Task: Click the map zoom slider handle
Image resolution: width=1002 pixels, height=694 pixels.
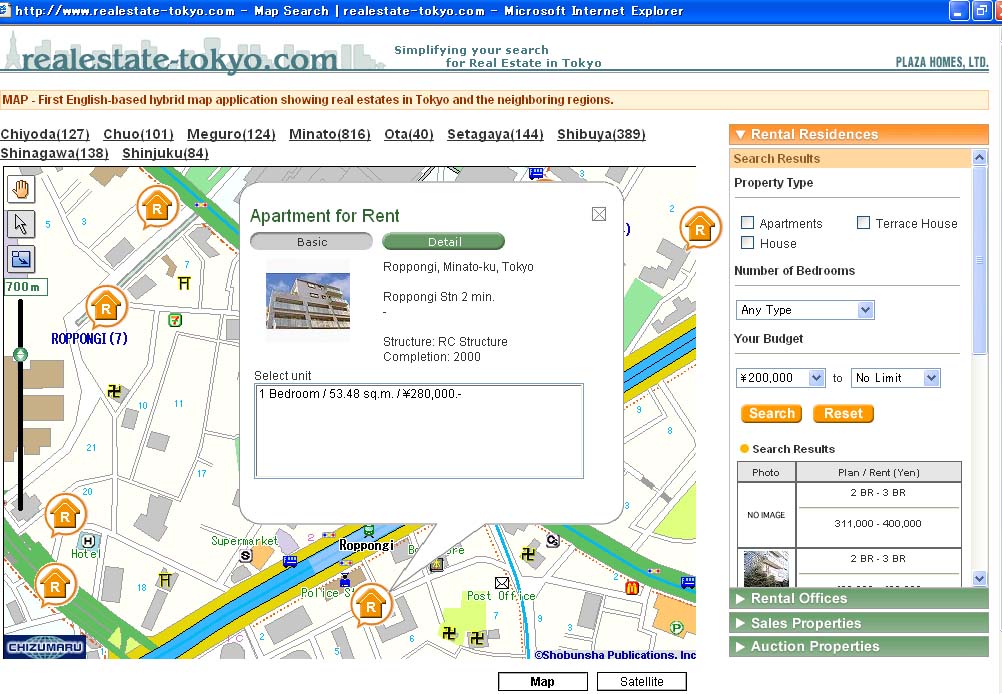Action: (20, 354)
